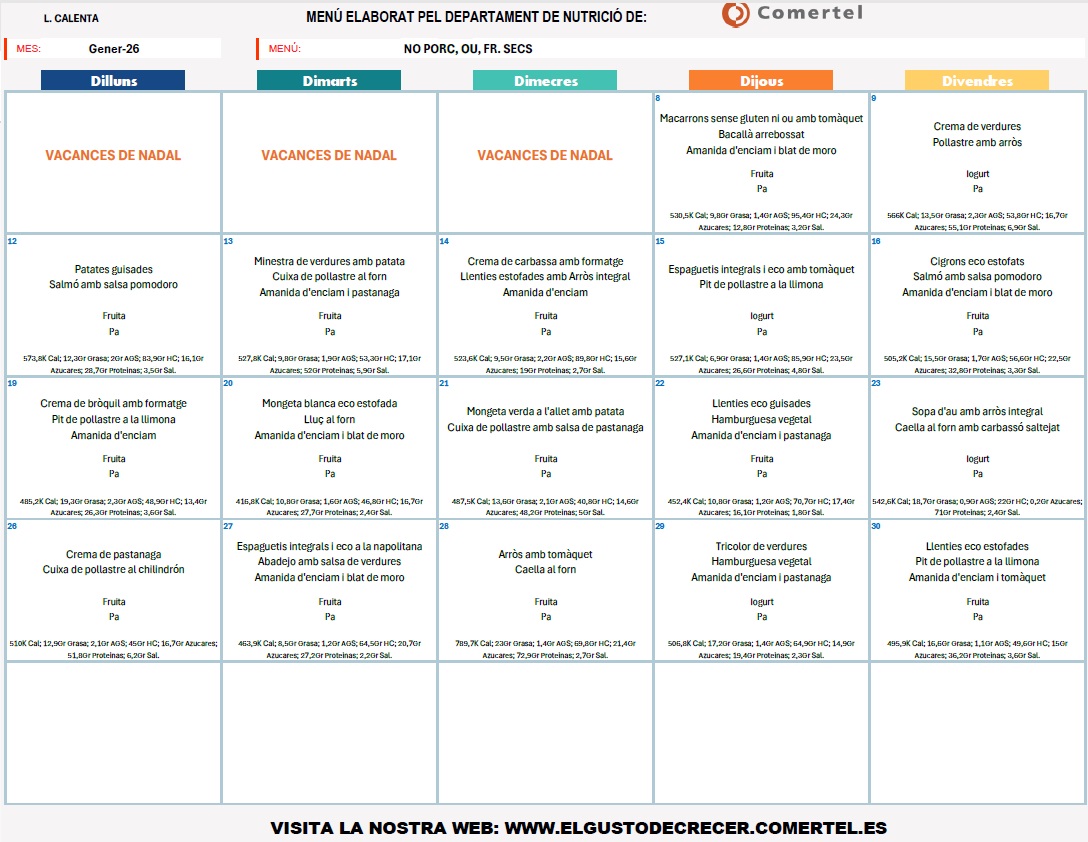The height and width of the screenshot is (842, 1088).
Task: Click the Dimecres column header
Action: point(545,81)
